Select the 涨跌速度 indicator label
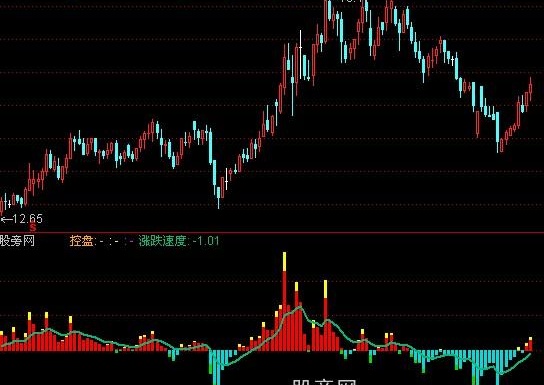This screenshot has height=385, width=544. [162, 241]
